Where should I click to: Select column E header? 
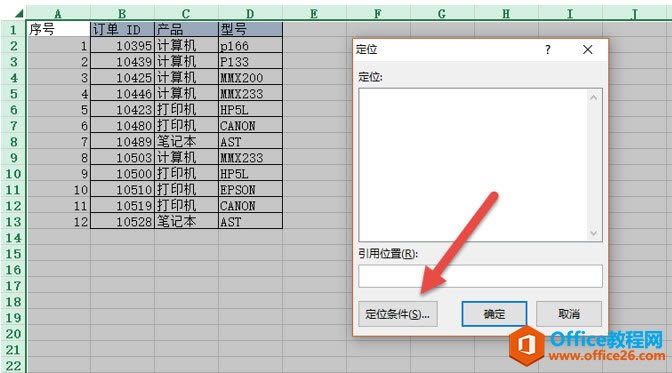[314, 13]
